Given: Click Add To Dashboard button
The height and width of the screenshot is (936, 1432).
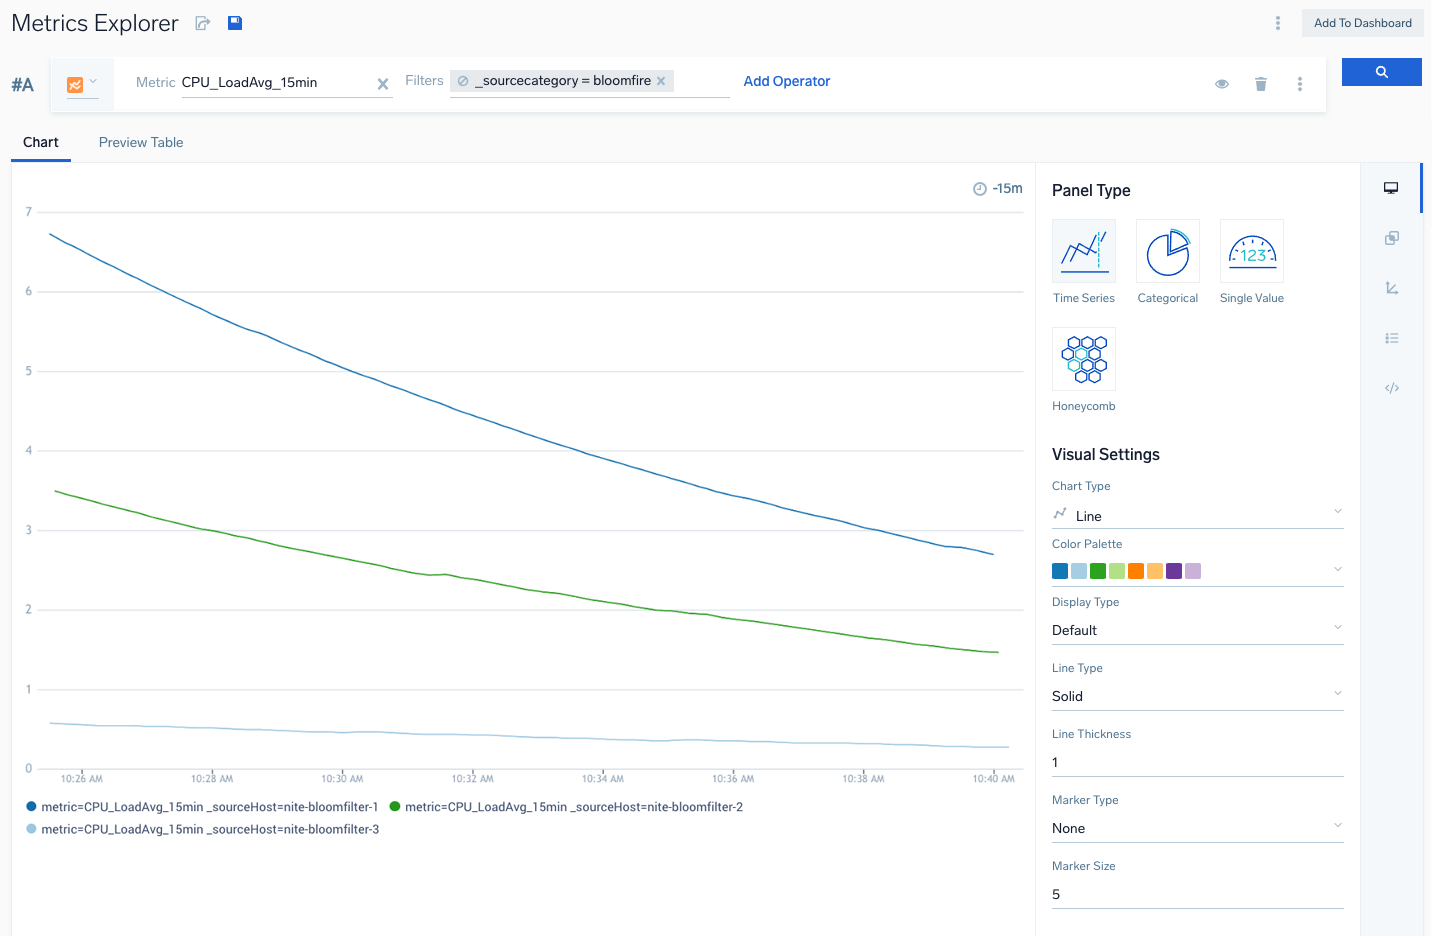Looking at the screenshot, I should pos(1362,22).
